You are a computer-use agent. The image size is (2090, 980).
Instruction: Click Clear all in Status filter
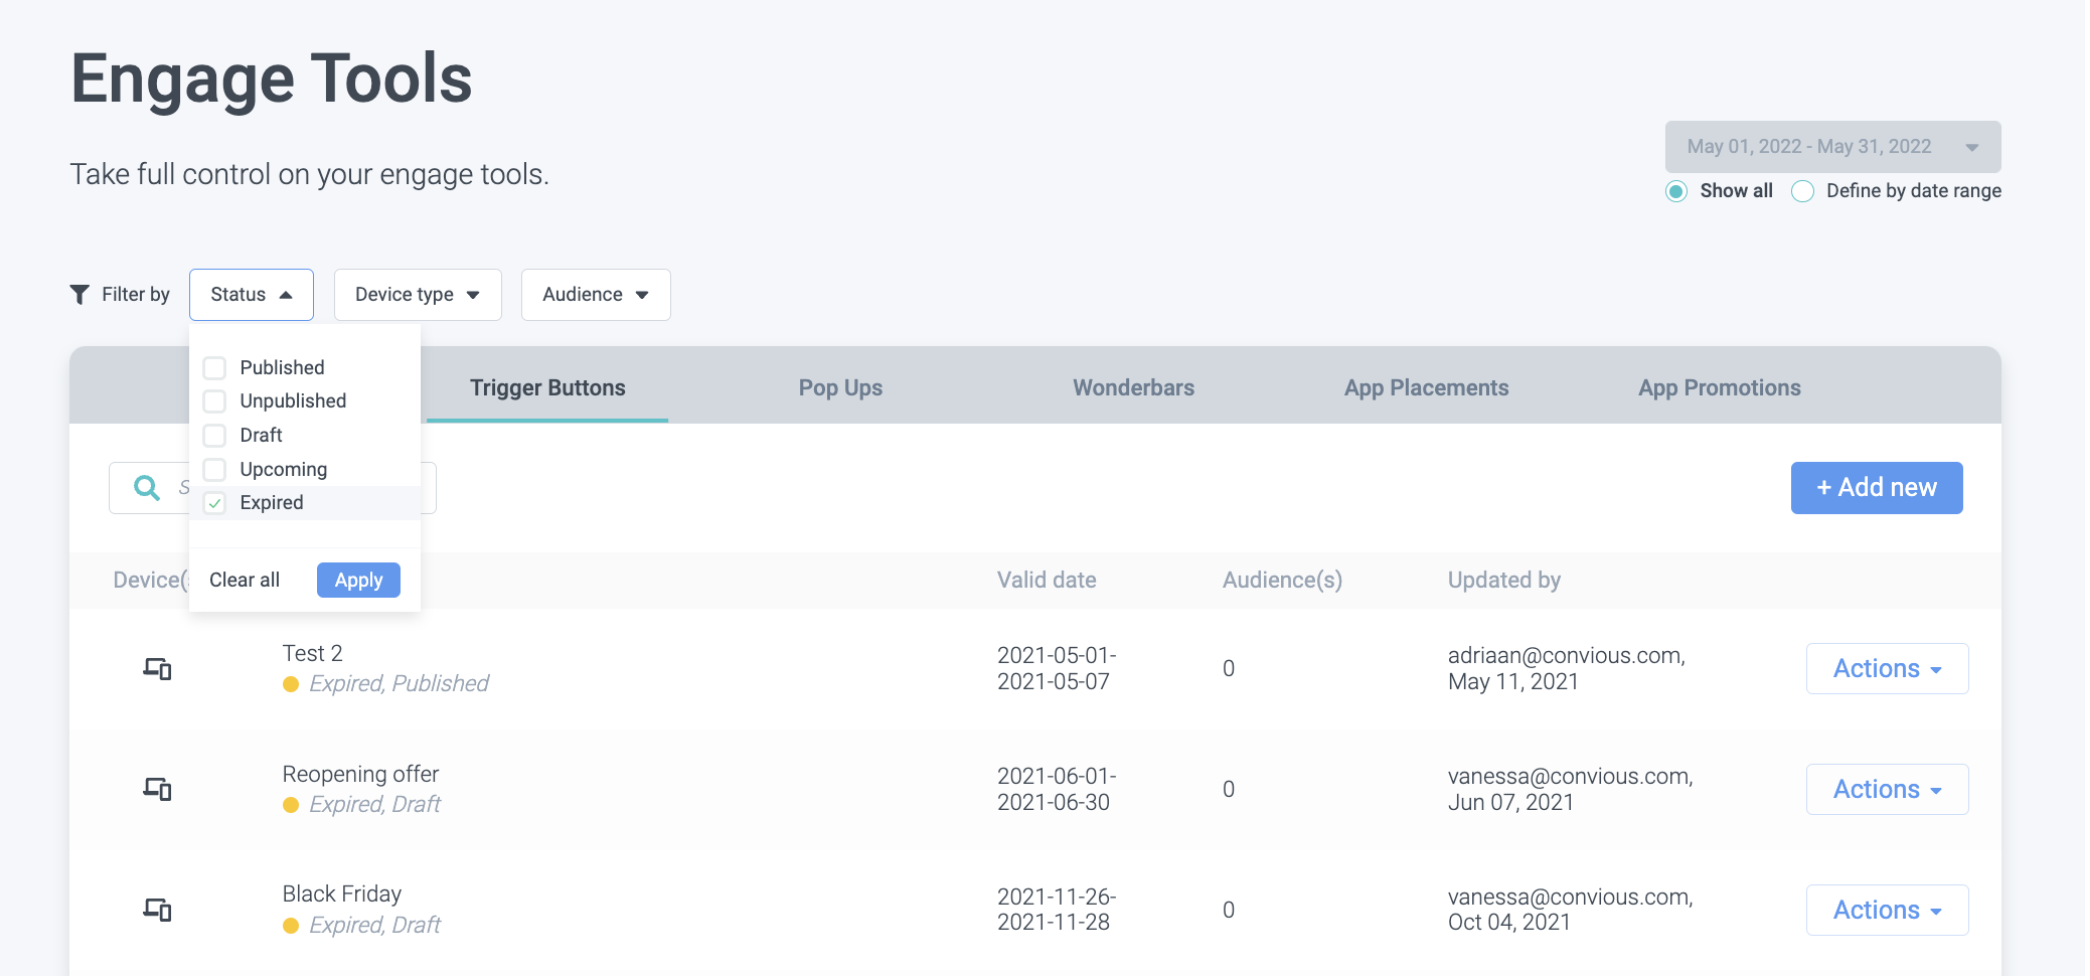pyautogui.click(x=244, y=580)
